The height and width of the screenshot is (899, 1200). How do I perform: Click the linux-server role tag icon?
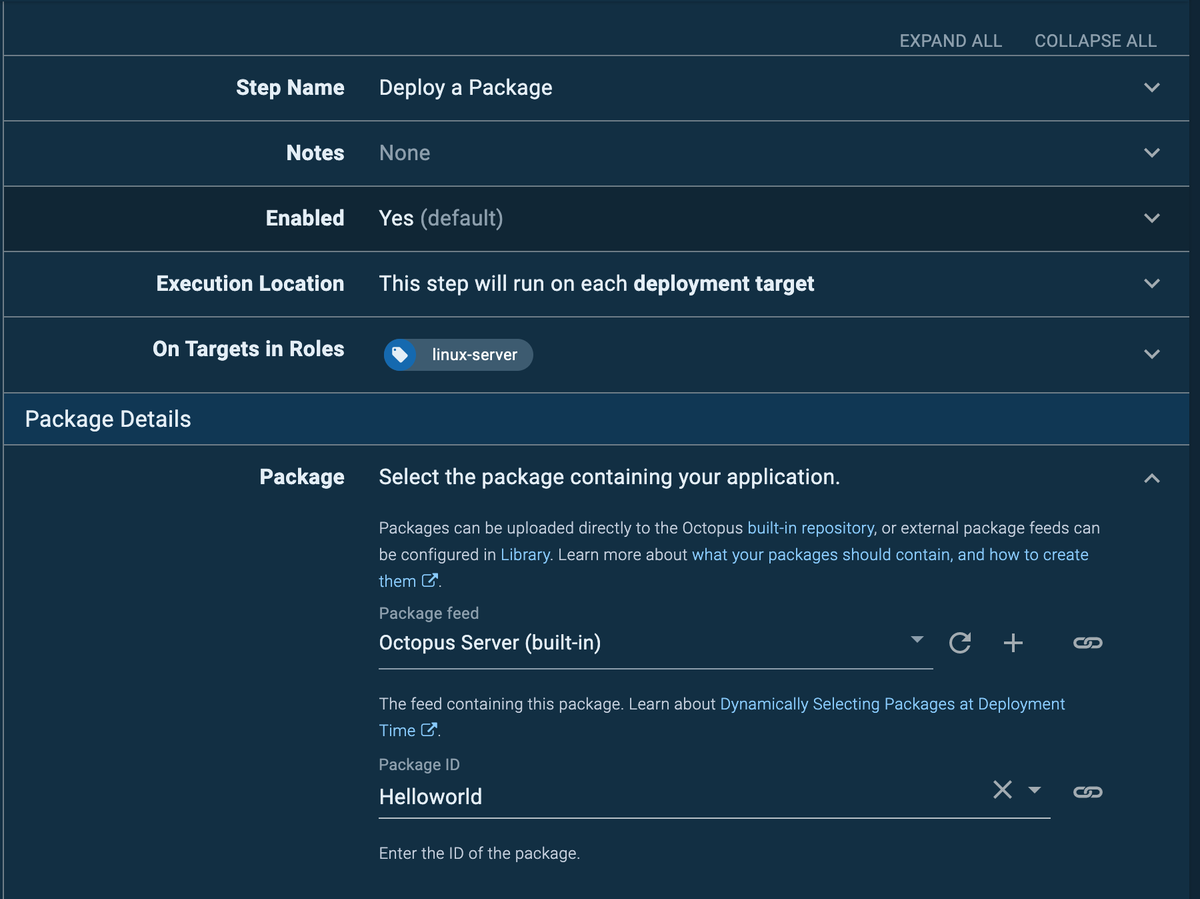pos(400,355)
